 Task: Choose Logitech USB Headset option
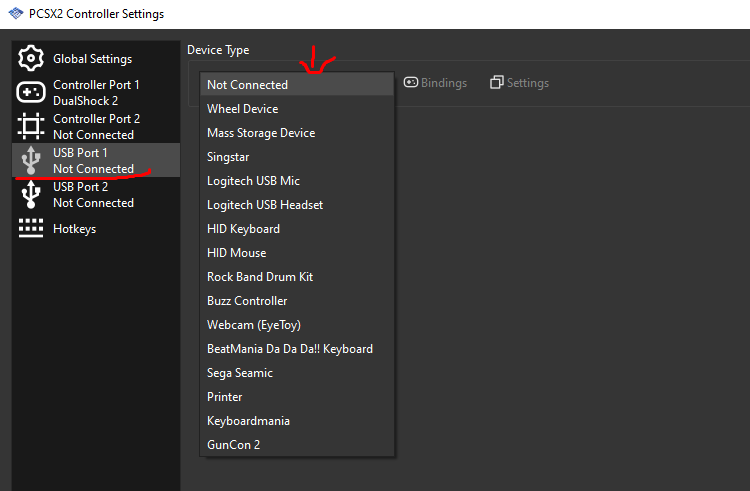click(297, 205)
